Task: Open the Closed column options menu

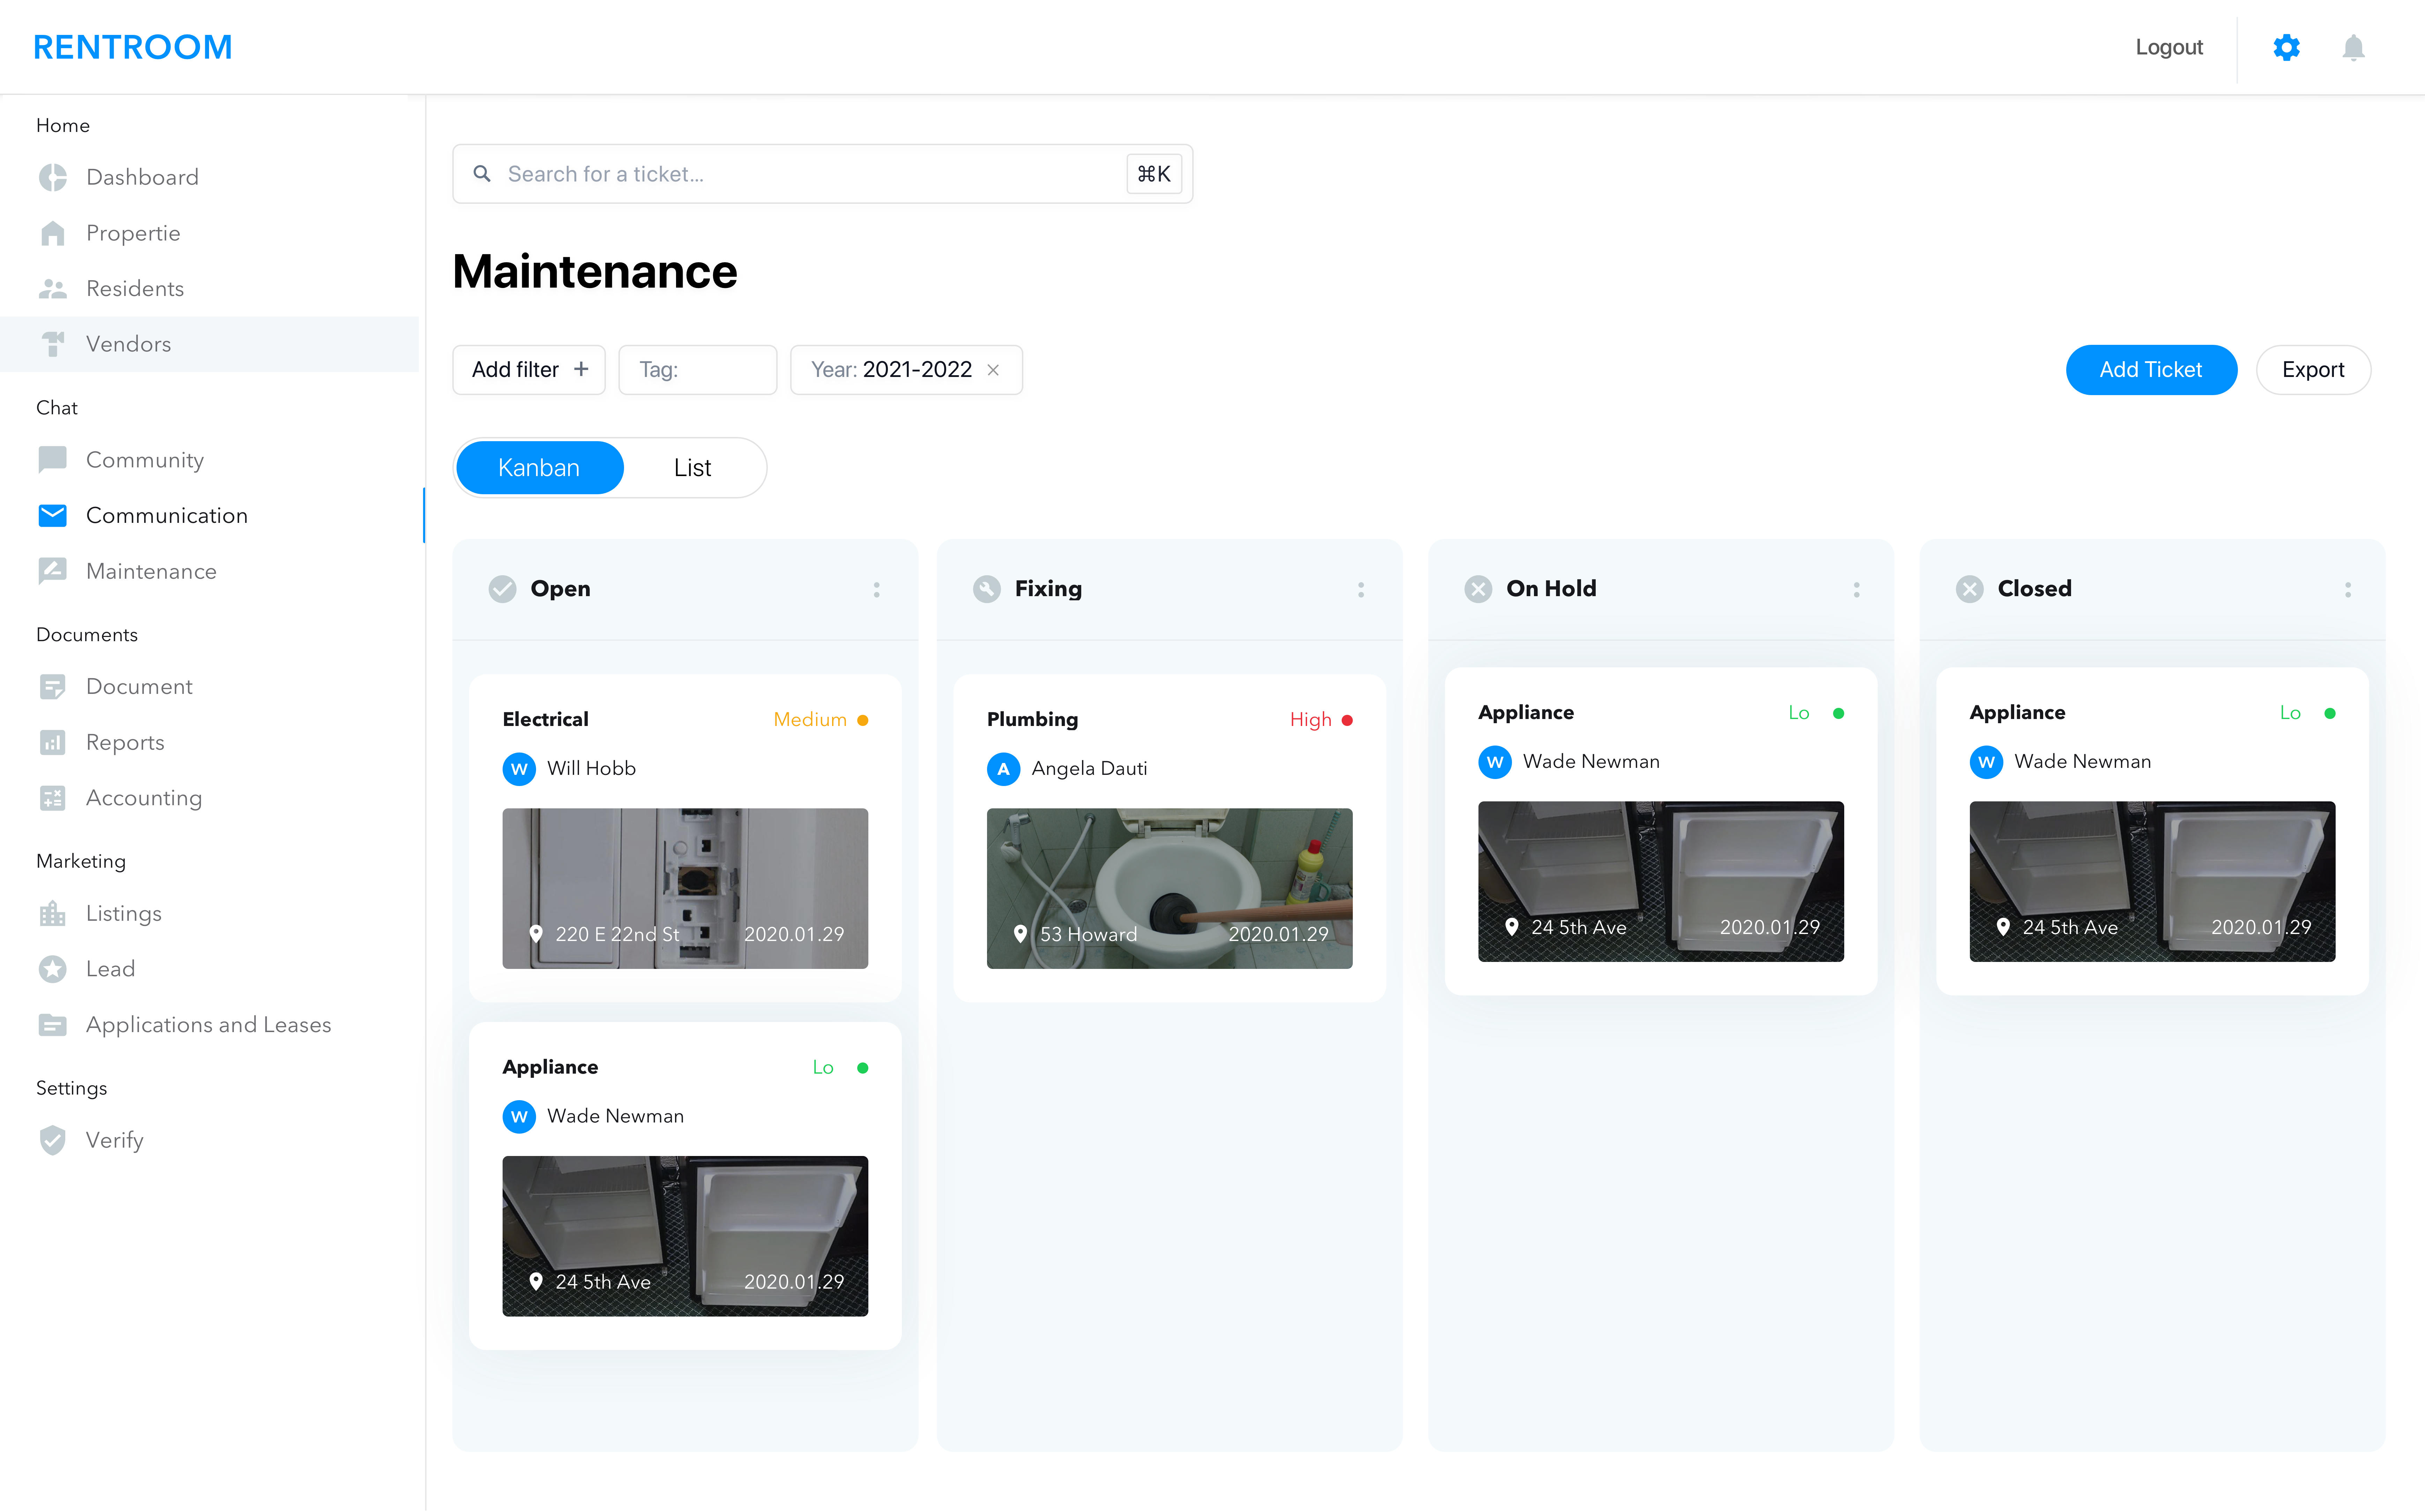Action: [x=2348, y=589]
